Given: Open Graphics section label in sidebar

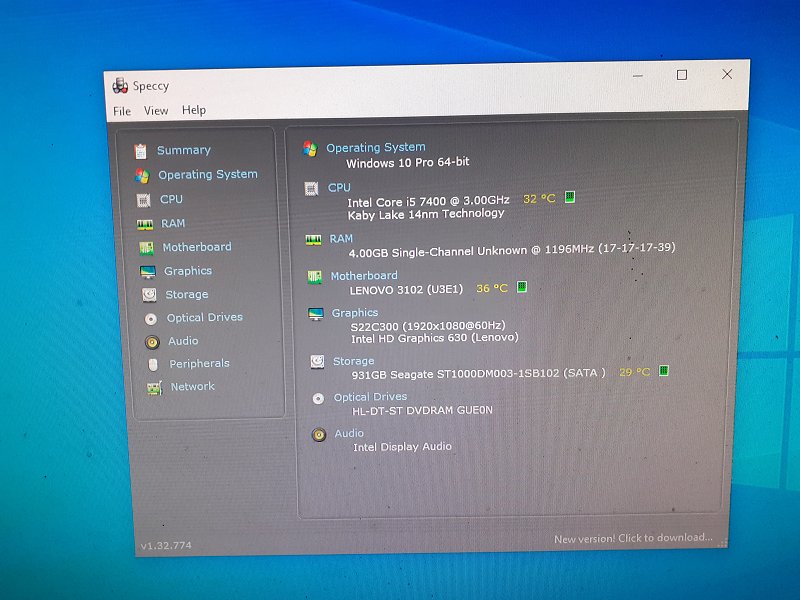Looking at the screenshot, I should [188, 271].
